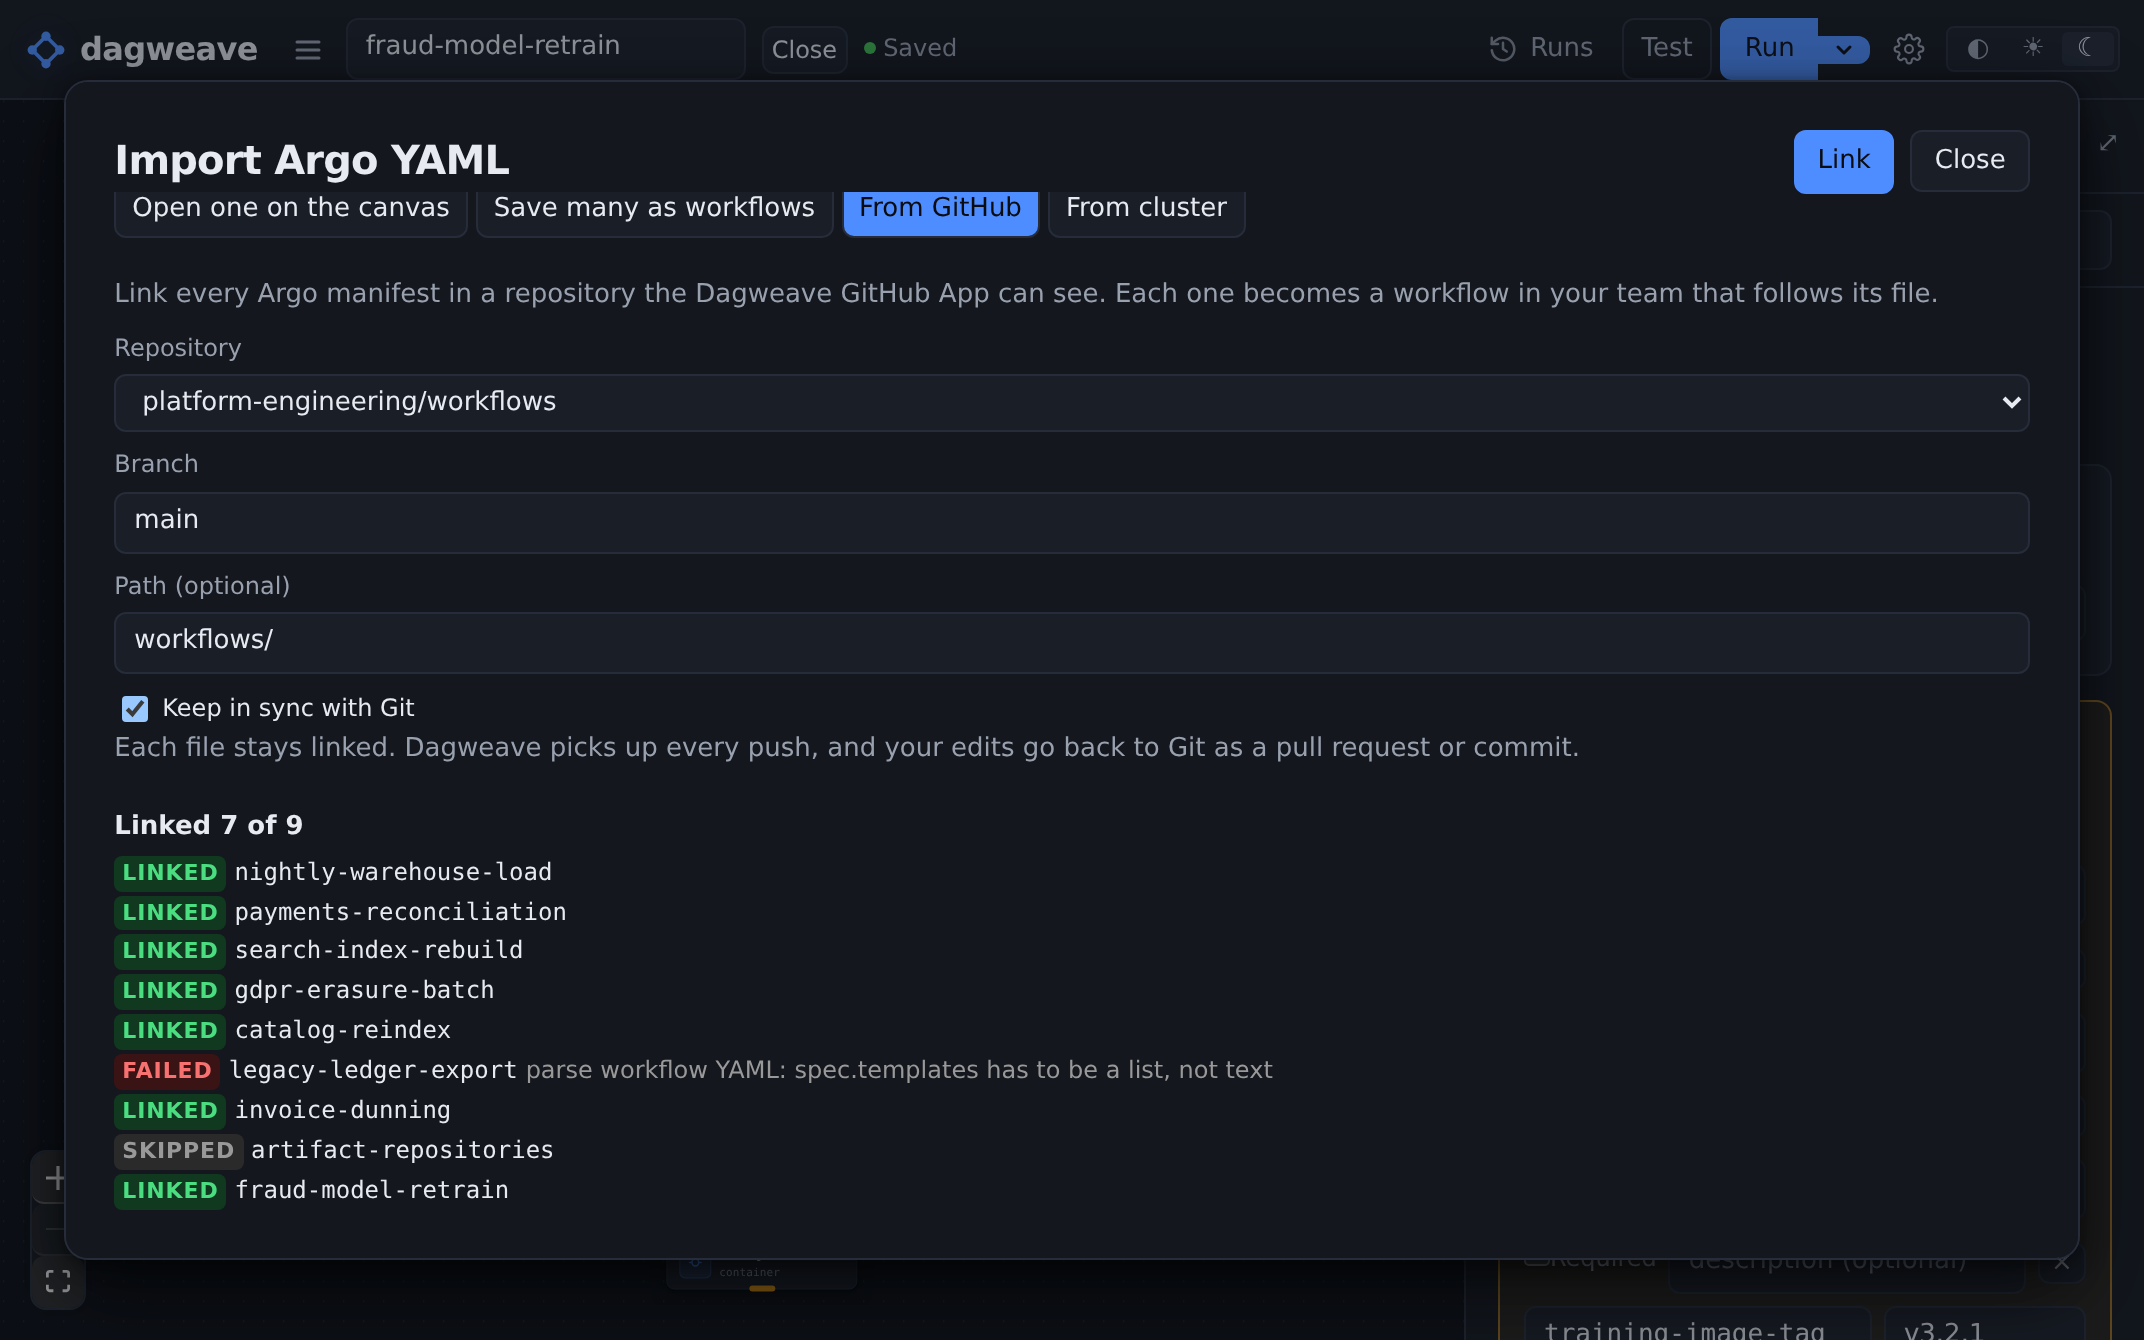The width and height of the screenshot is (2144, 1340).
Task: Click the parse workflow YAML error message
Action: pos(899,1071)
